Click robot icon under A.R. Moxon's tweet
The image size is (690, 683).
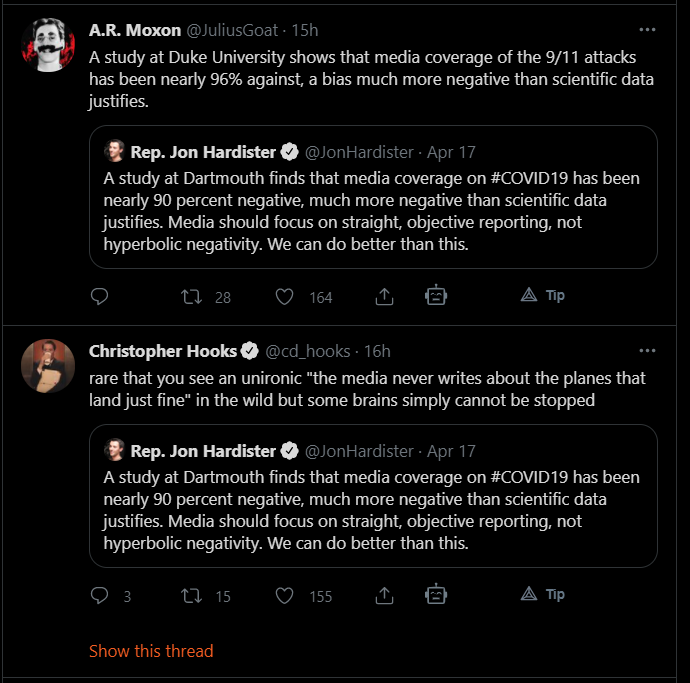pos(435,296)
